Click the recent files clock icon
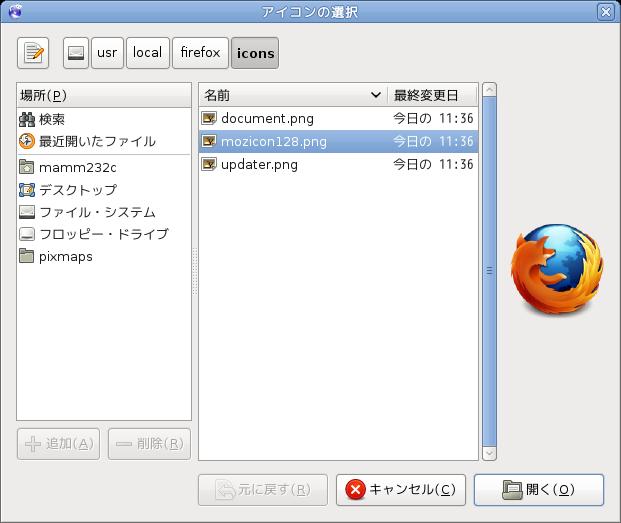This screenshot has width=621, height=523. pyautogui.click(x=27, y=141)
